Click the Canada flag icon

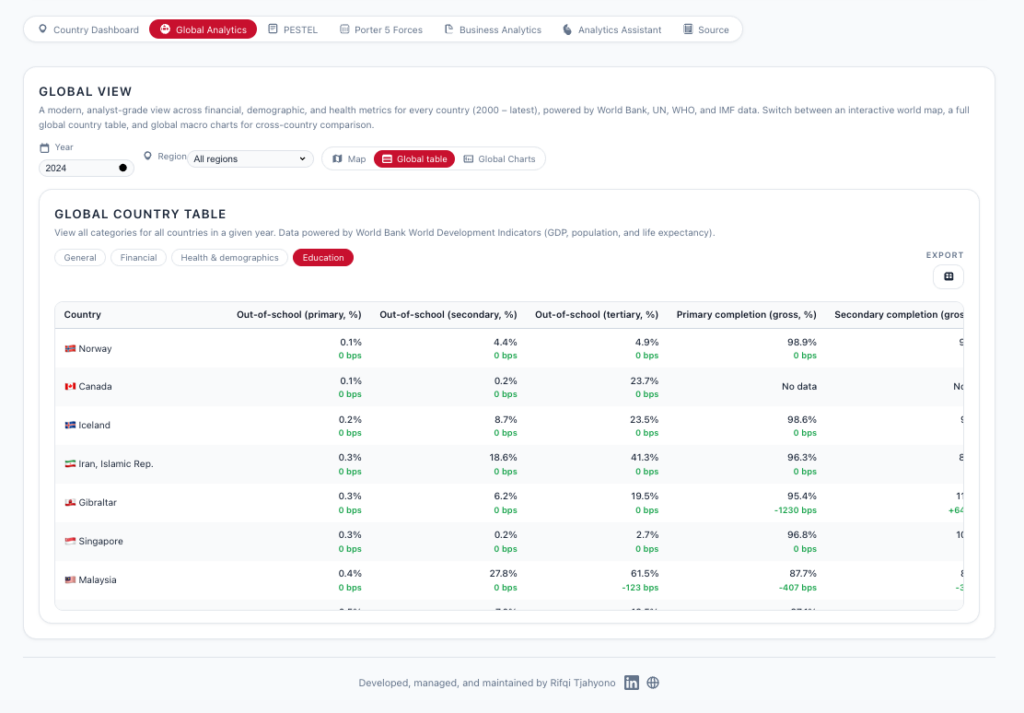click(70, 387)
